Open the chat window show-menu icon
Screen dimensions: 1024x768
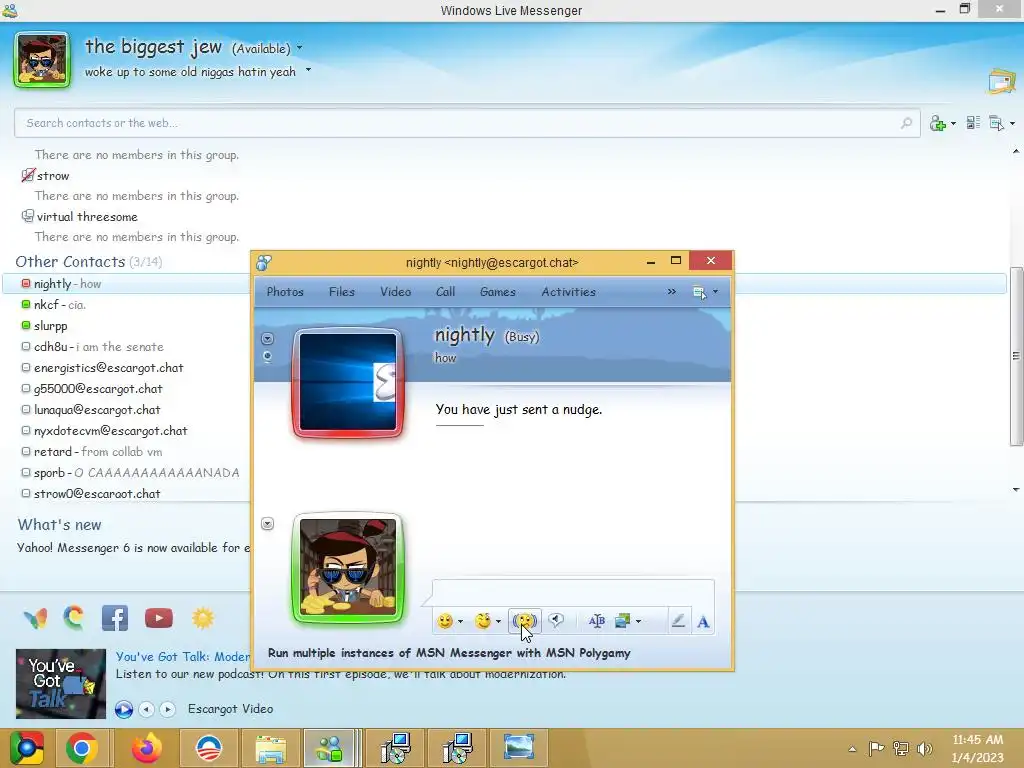coord(699,293)
